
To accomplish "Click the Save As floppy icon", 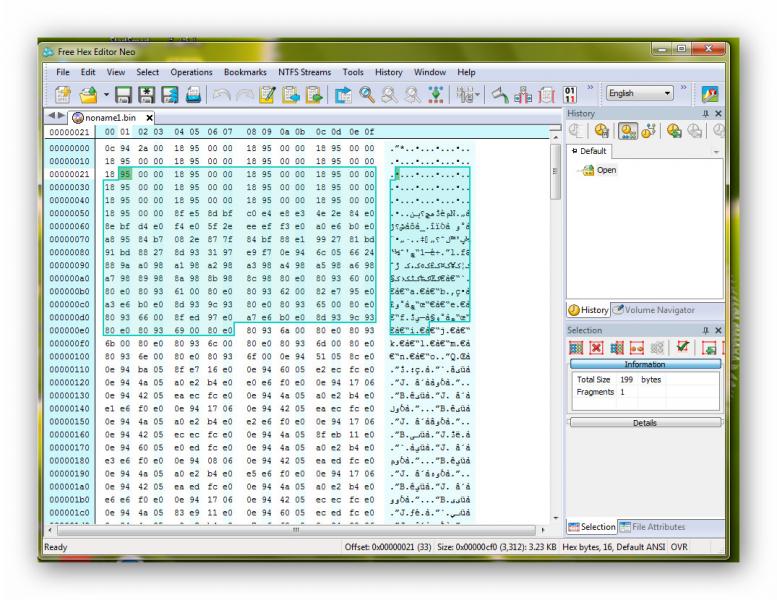I will point(146,94).
